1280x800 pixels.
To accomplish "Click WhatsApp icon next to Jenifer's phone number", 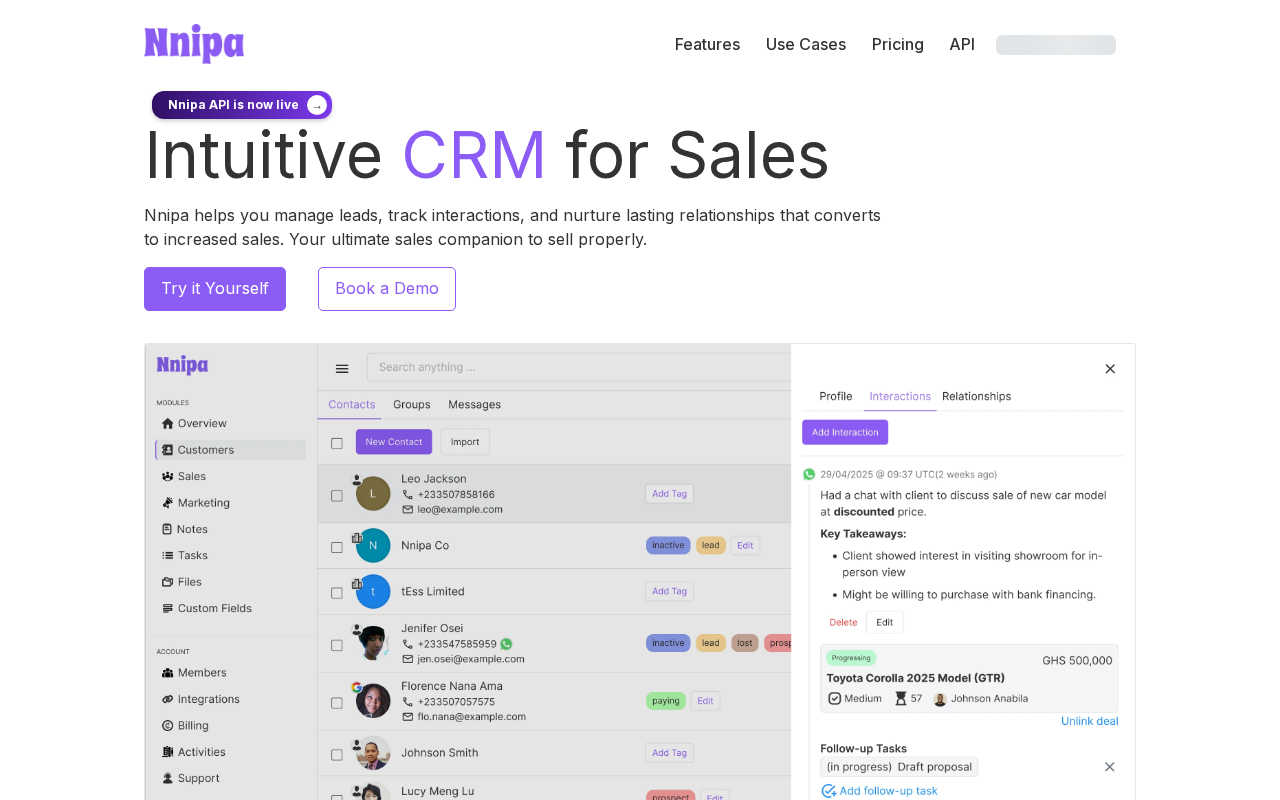I will pos(506,644).
